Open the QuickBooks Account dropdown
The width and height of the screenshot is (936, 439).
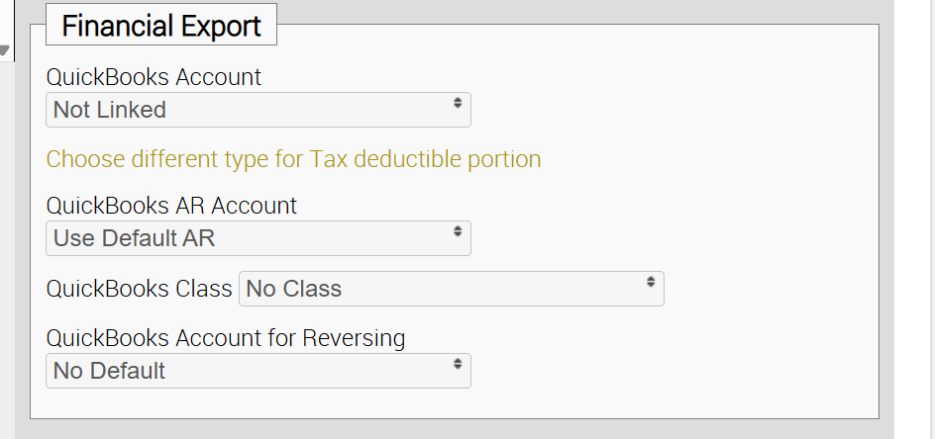[x=258, y=110]
